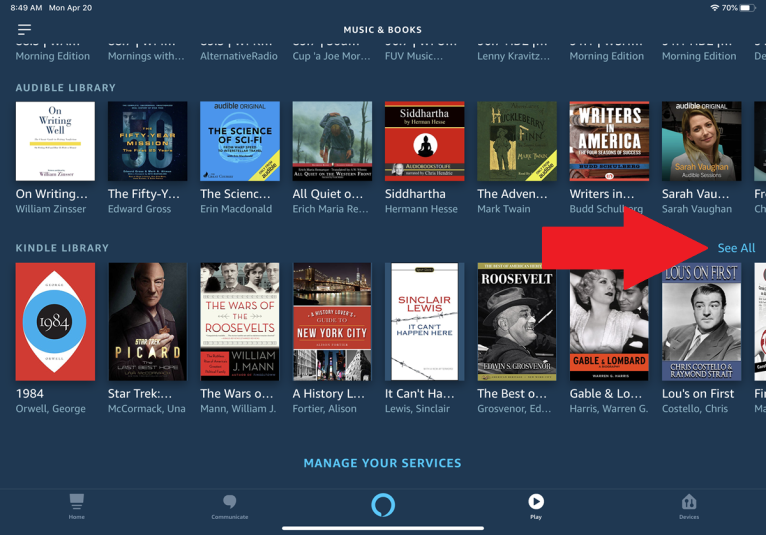This screenshot has width=766, height=535.
Task: Open the hamburger menu icon
Action: [24, 30]
